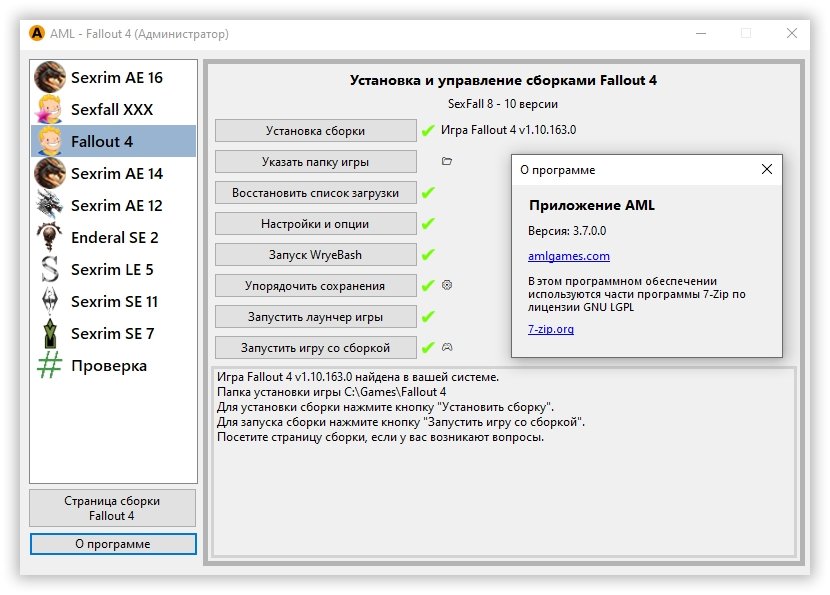The width and height of the screenshot is (830, 595).
Task: Click the gamepad icon beside Запустить игру со сборкой
Action: (447, 347)
